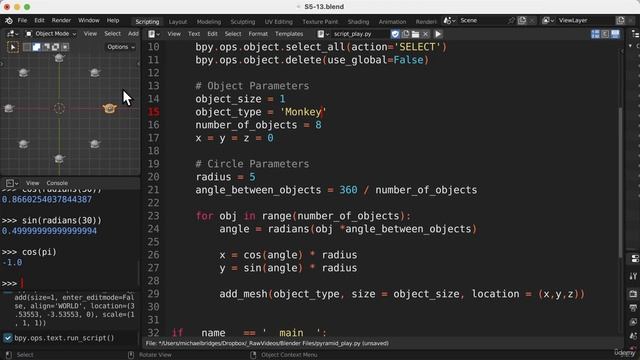Open the text editor View menu
The width and height of the screenshot is (640, 360).
[x=174, y=34]
